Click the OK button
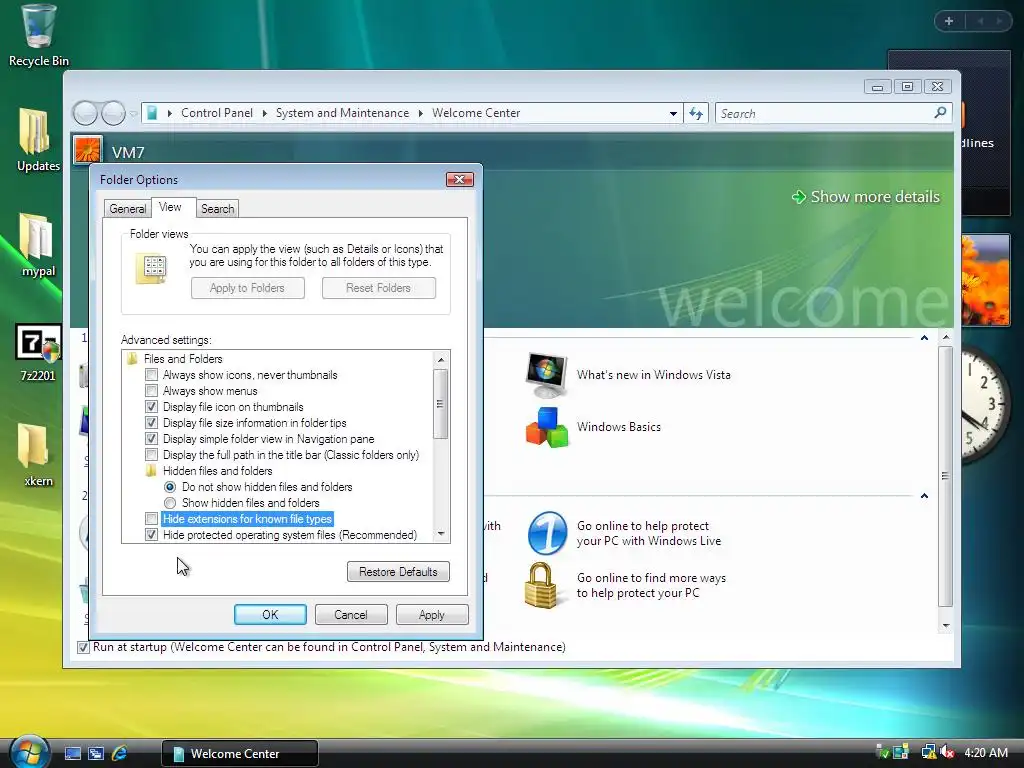Viewport: 1024px width, 768px height. tap(270, 615)
